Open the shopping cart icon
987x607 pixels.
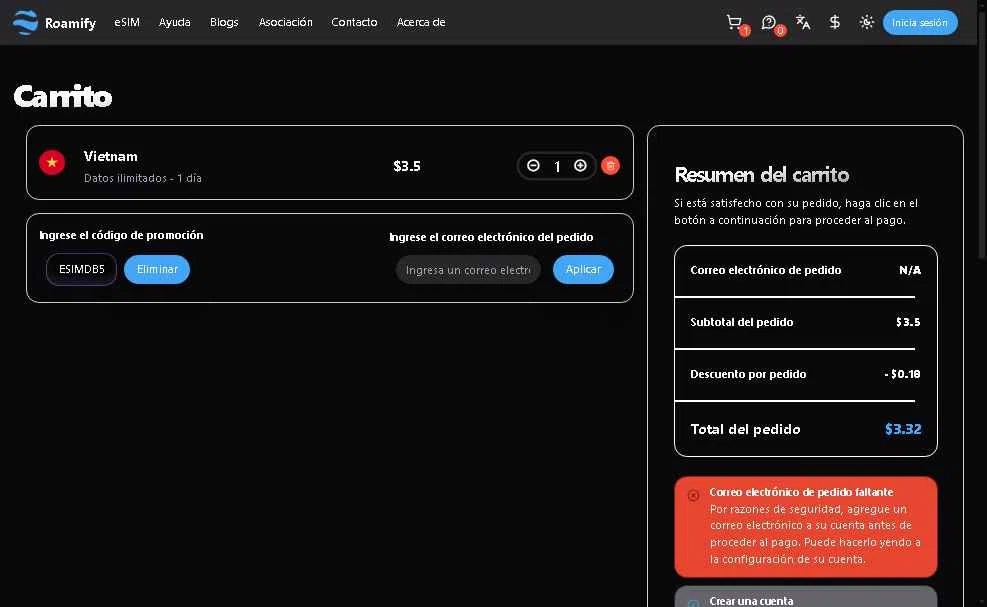(x=735, y=23)
